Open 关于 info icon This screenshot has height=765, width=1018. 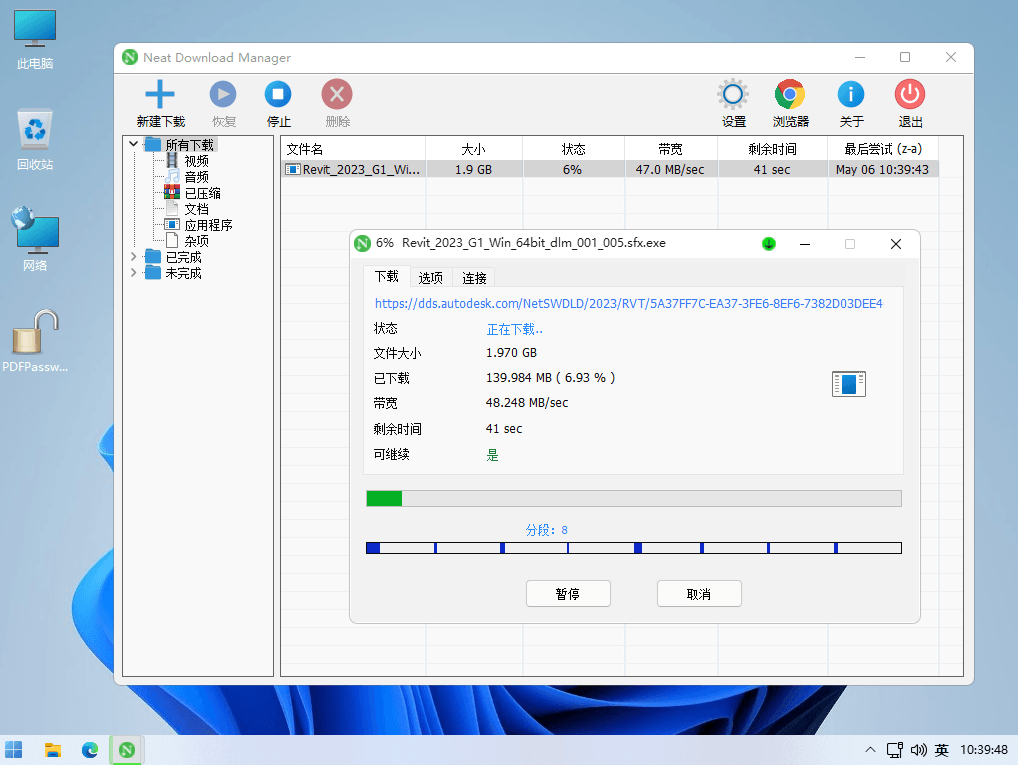click(850, 95)
